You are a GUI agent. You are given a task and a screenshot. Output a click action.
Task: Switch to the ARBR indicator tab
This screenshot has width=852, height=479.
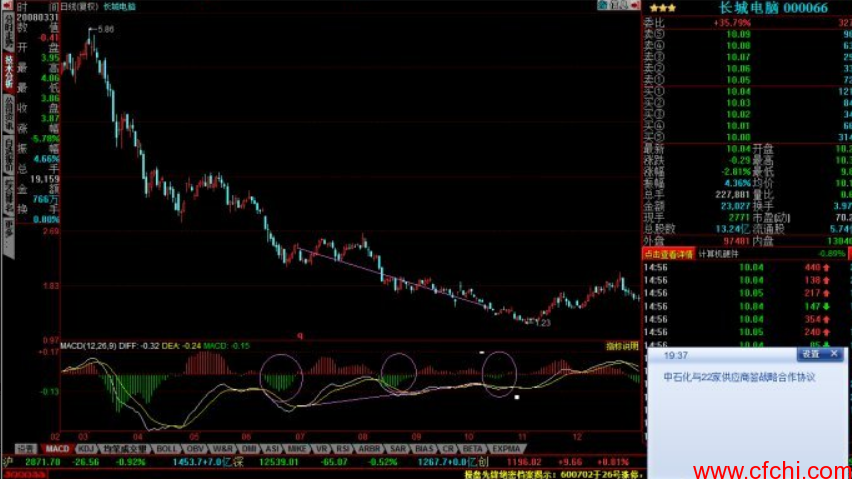pyautogui.click(x=369, y=449)
